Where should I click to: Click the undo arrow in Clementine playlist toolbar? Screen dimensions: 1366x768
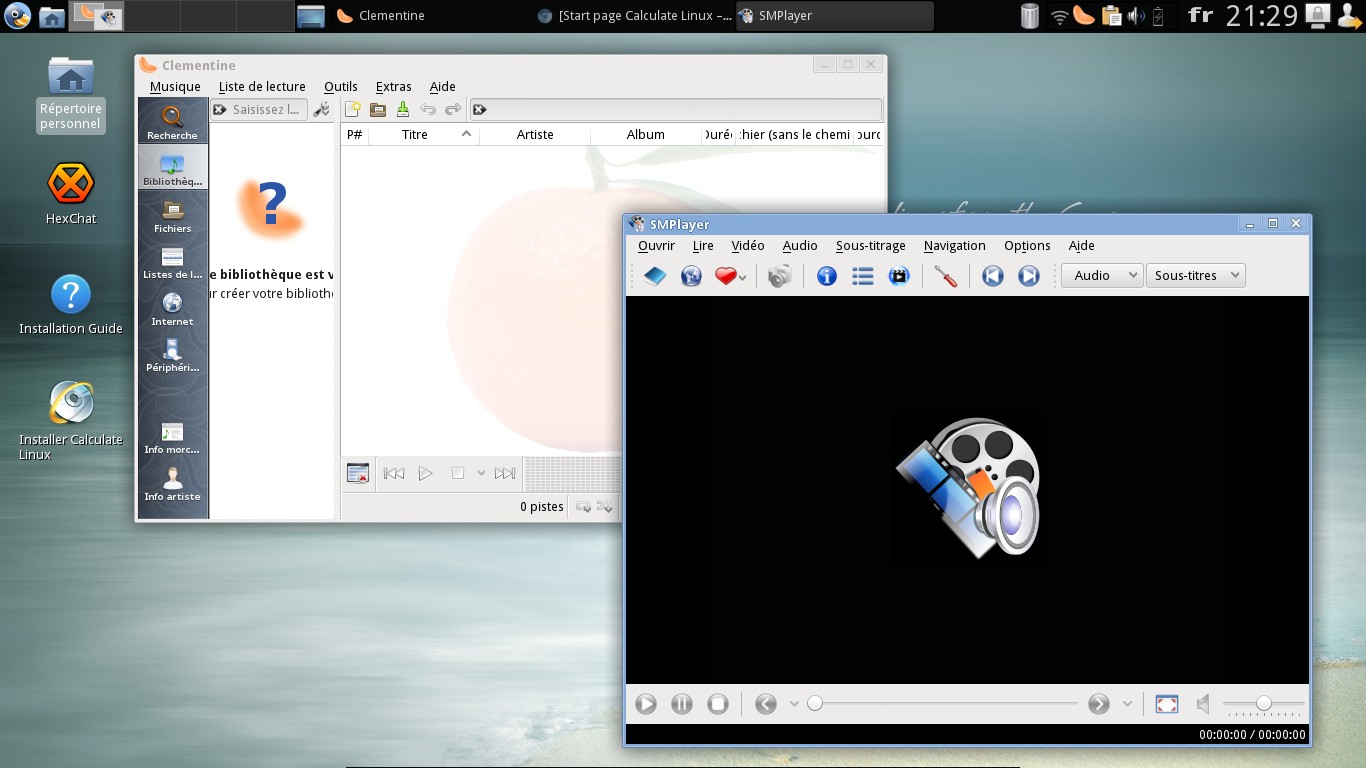pyautogui.click(x=428, y=110)
